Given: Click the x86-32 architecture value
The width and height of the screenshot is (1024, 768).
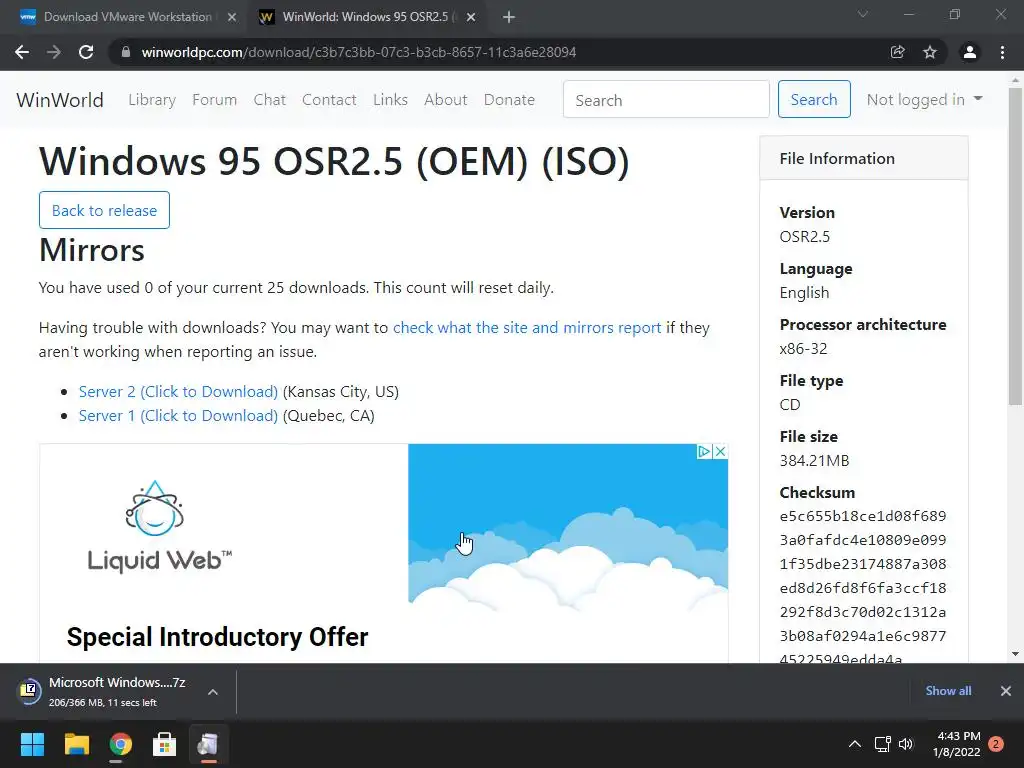Looking at the screenshot, I should 803,349.
